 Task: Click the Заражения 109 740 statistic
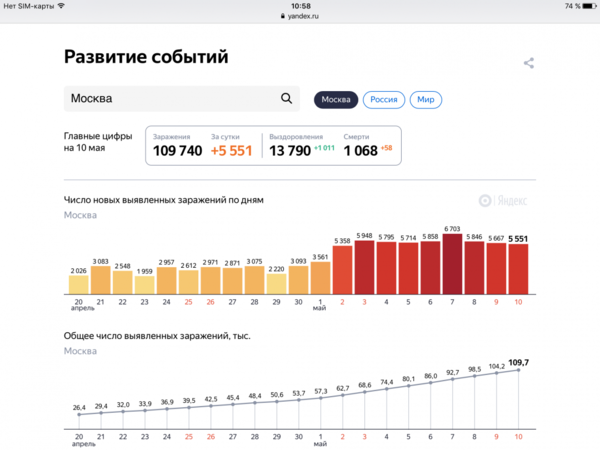[177, 146]
